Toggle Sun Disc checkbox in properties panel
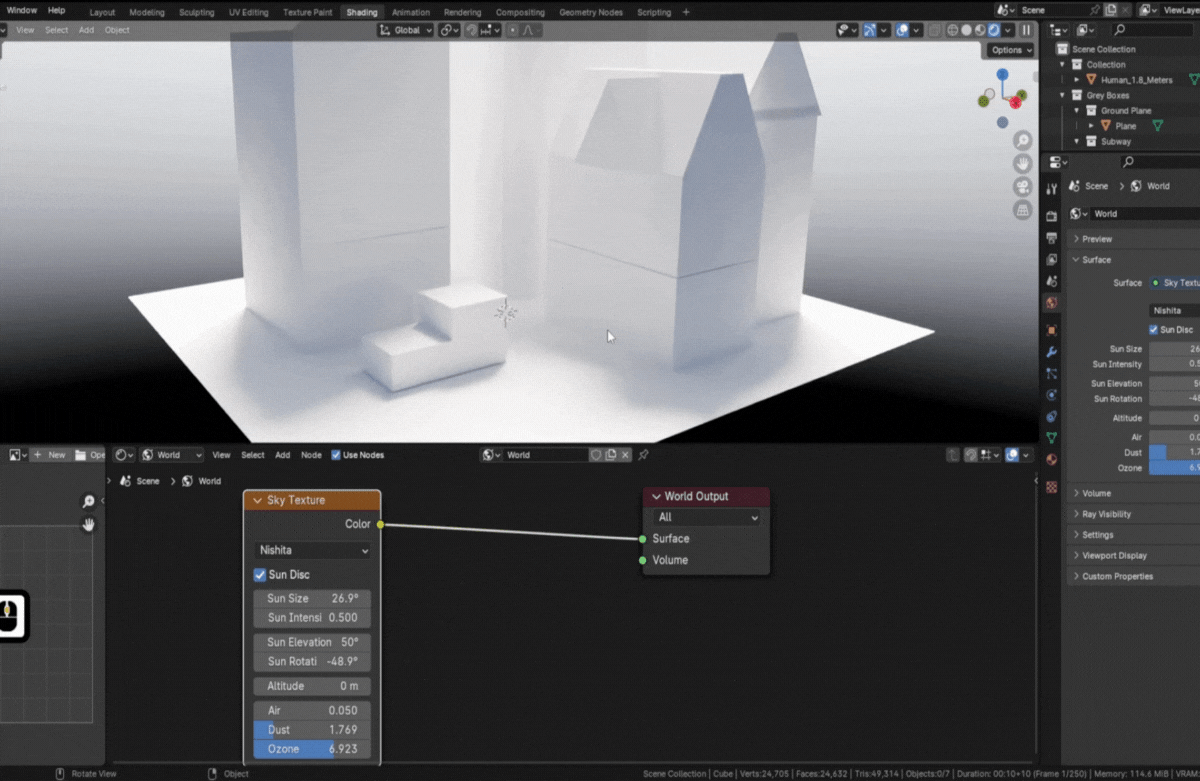1200x781 pixels. point(1154,329)
